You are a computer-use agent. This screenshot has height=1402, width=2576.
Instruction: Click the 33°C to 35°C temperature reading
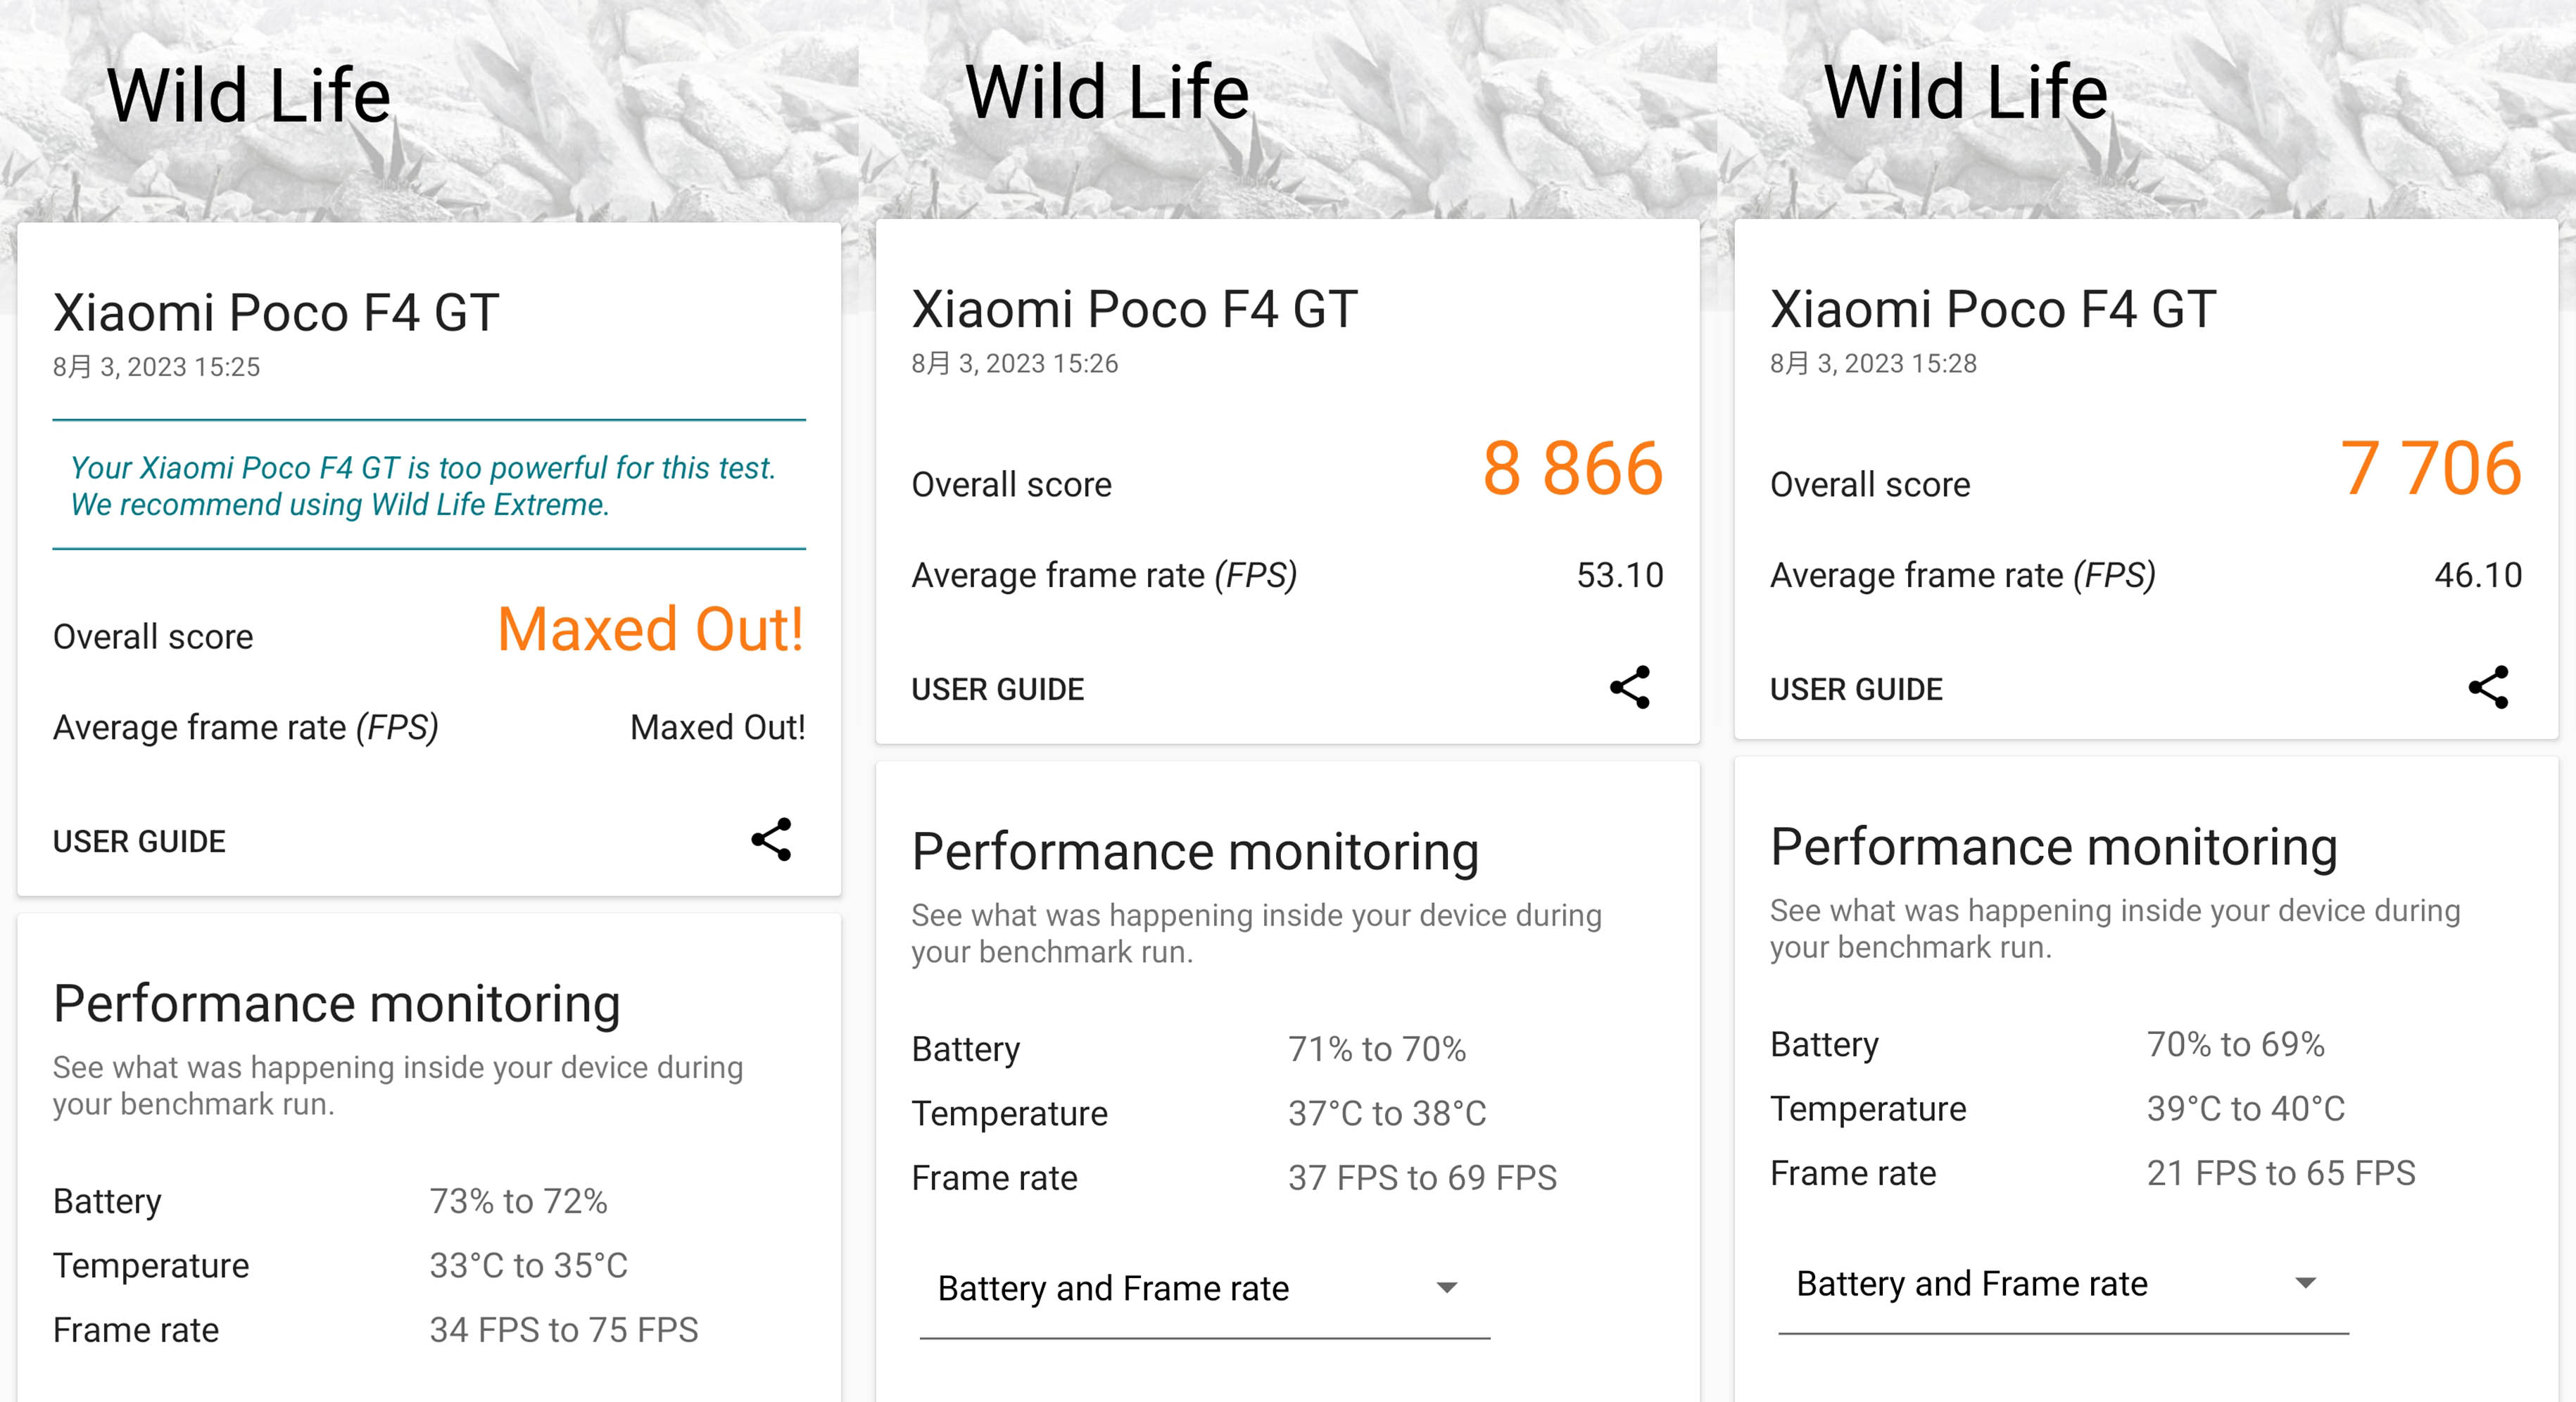tap(528, 1266)
